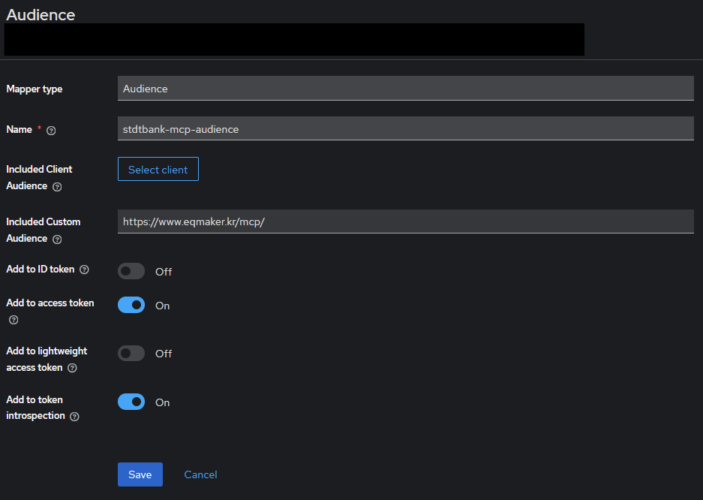The width and height of the screenshot is (703, 500).
Task: Cancel editing the mapper
Action: [200, 474]
